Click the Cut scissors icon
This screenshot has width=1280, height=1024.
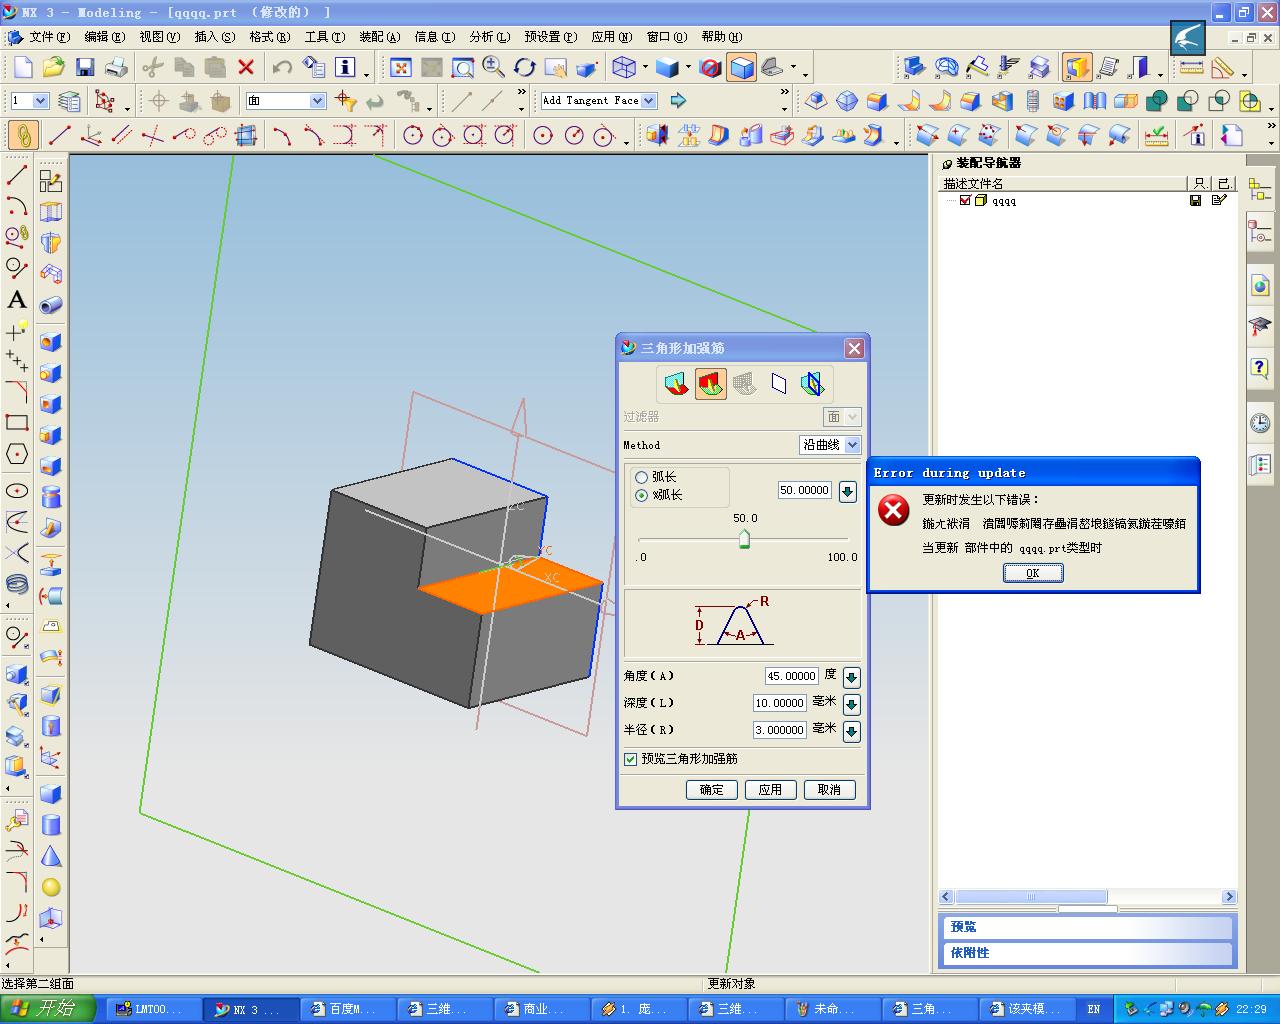153,67
